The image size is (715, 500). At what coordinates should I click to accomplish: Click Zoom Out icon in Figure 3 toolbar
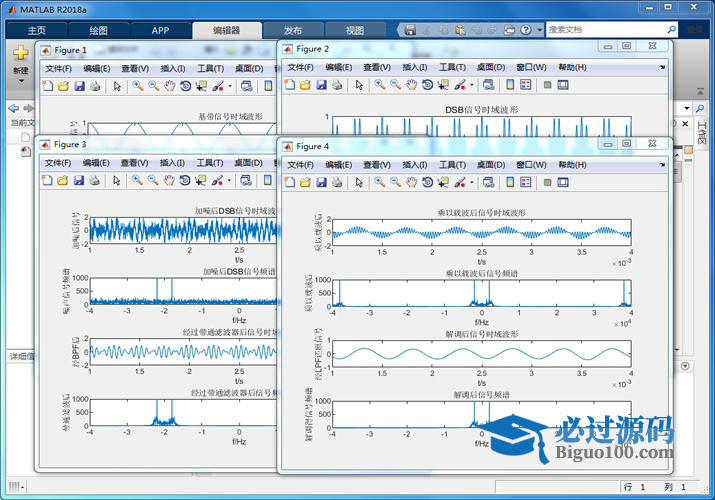coord(153,180)
